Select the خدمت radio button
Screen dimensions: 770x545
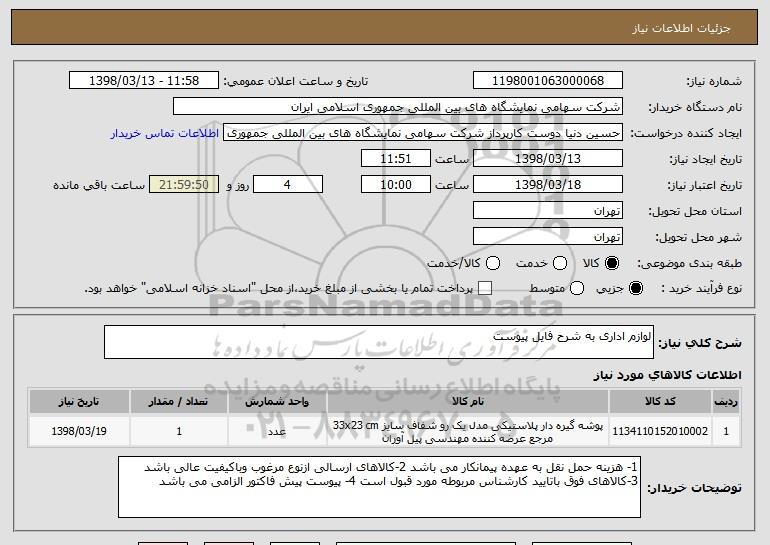click(x=560, y=264)
